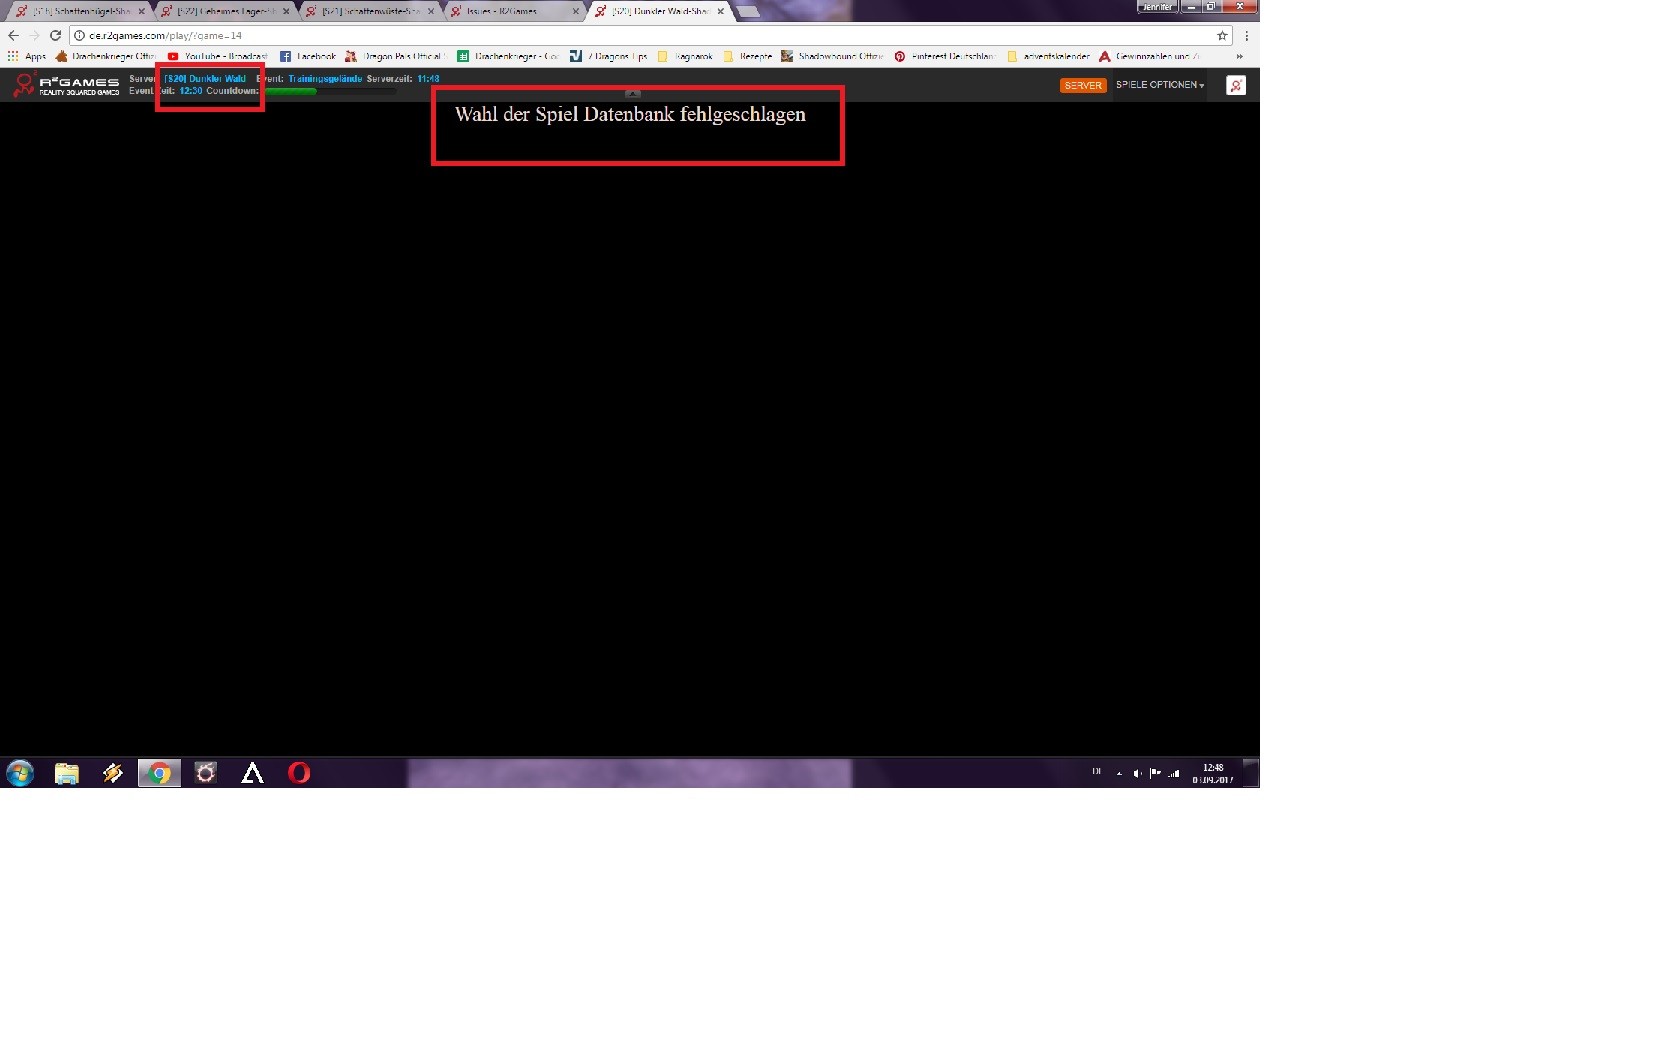Click the URL address bar
Screen dimensions: 1680x1050
coord(640,35)
